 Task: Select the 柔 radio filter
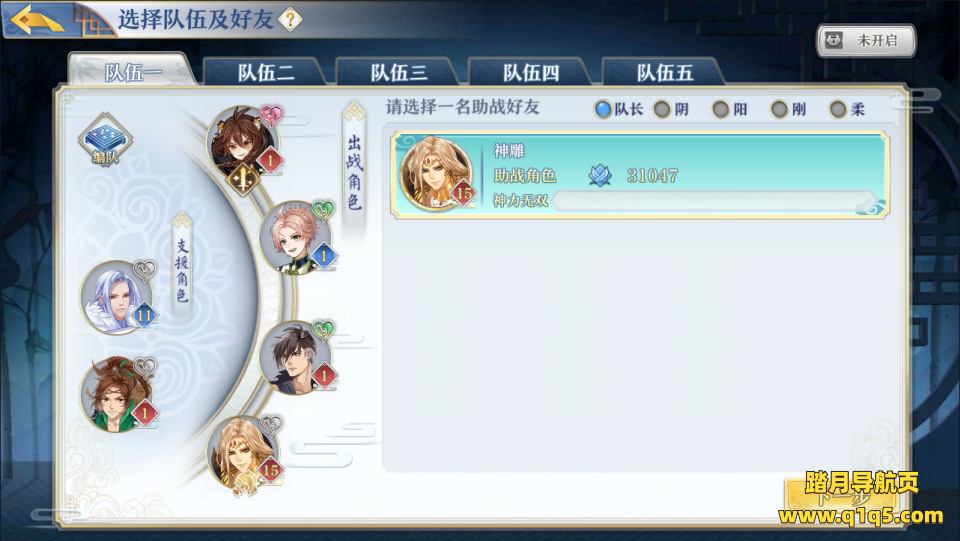[x=847, y=109]
